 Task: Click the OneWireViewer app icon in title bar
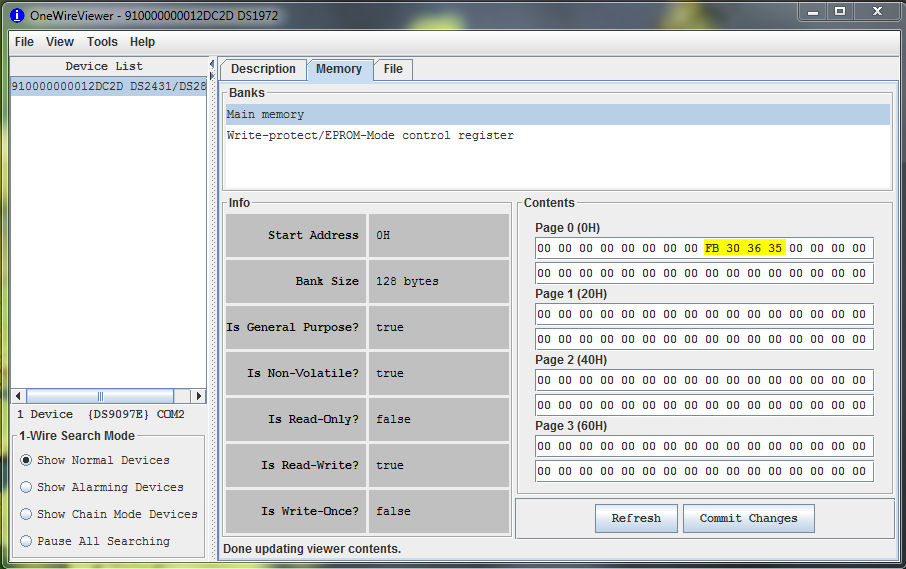point(17,16)
